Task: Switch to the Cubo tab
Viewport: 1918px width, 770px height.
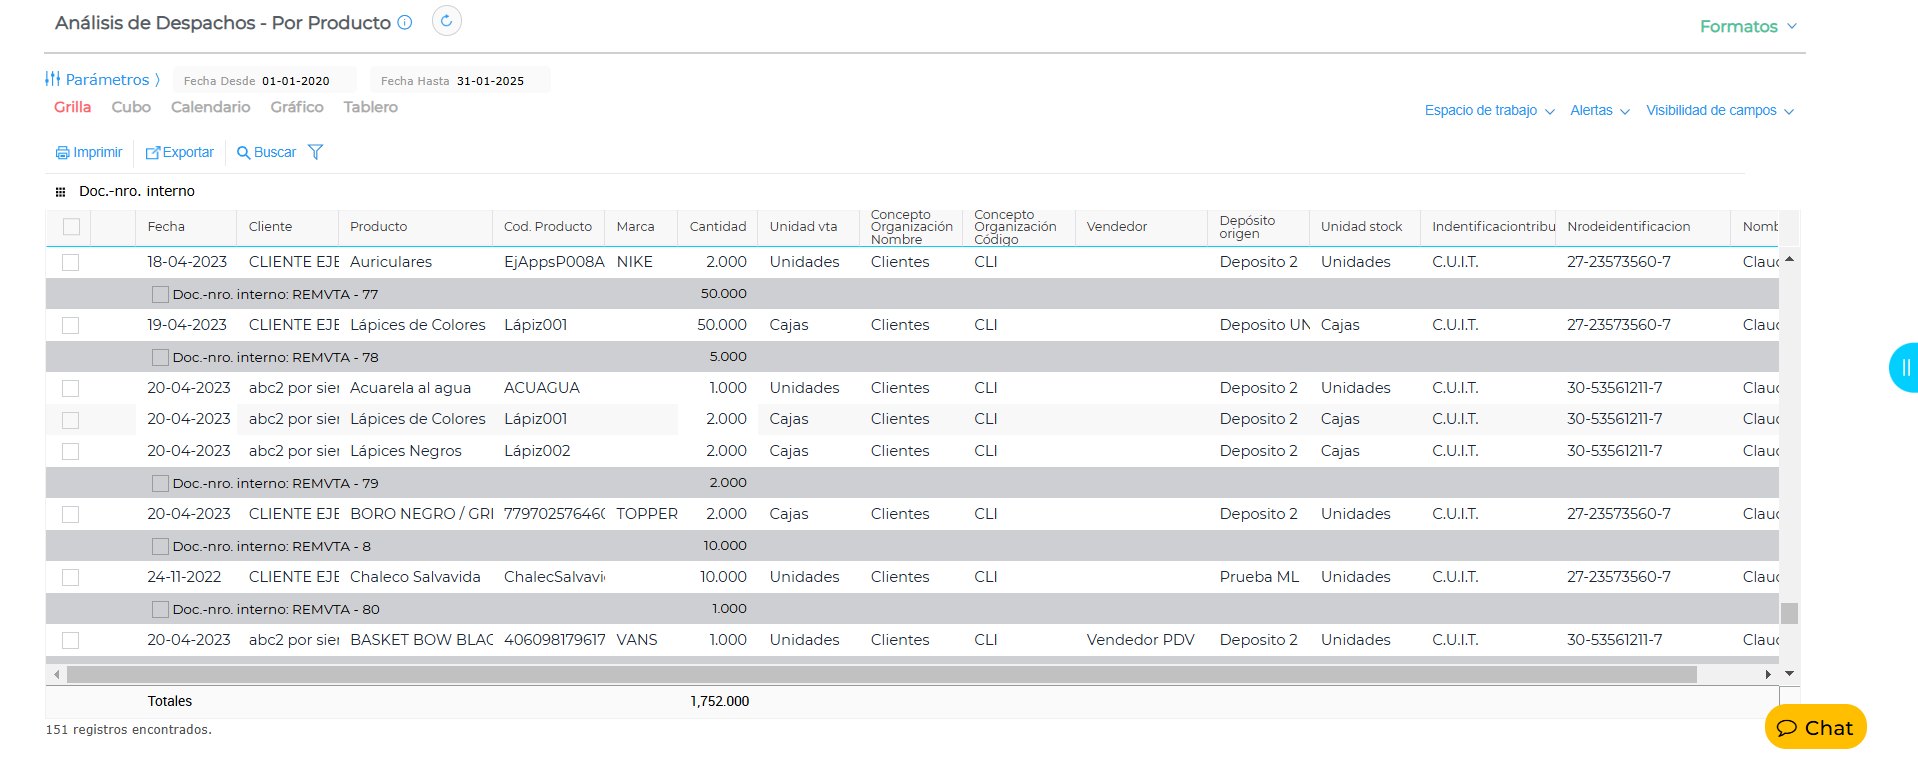Action: click(131, 107)
